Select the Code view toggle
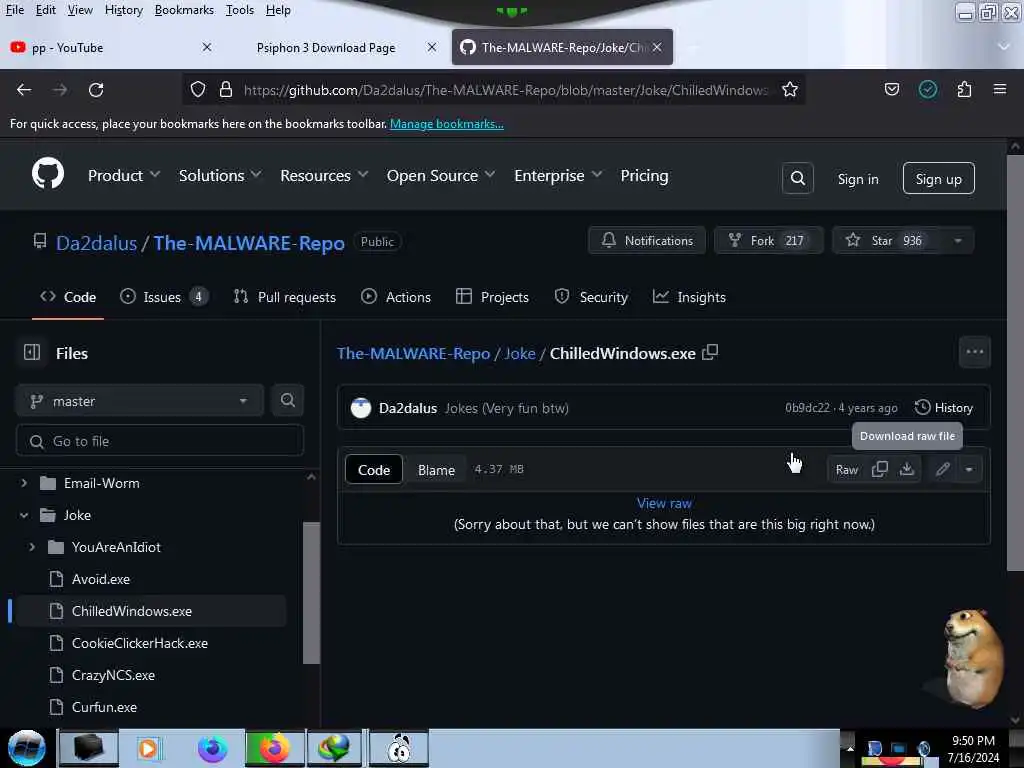The image size is (1024, 768). [374, 470]
